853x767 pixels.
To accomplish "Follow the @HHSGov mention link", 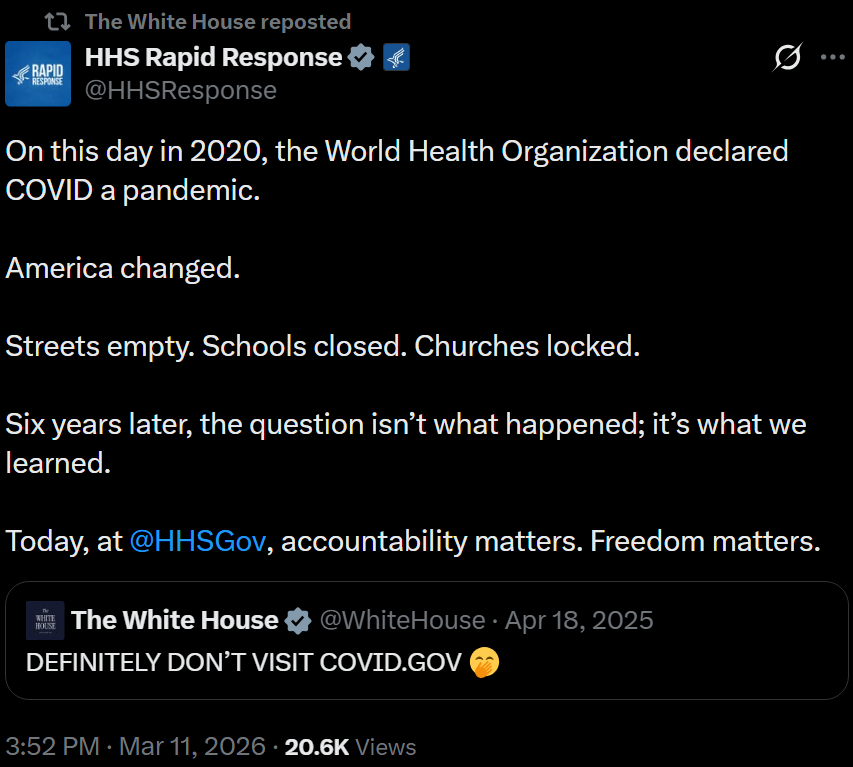I will pyautogui.click(x=198, y=541).
